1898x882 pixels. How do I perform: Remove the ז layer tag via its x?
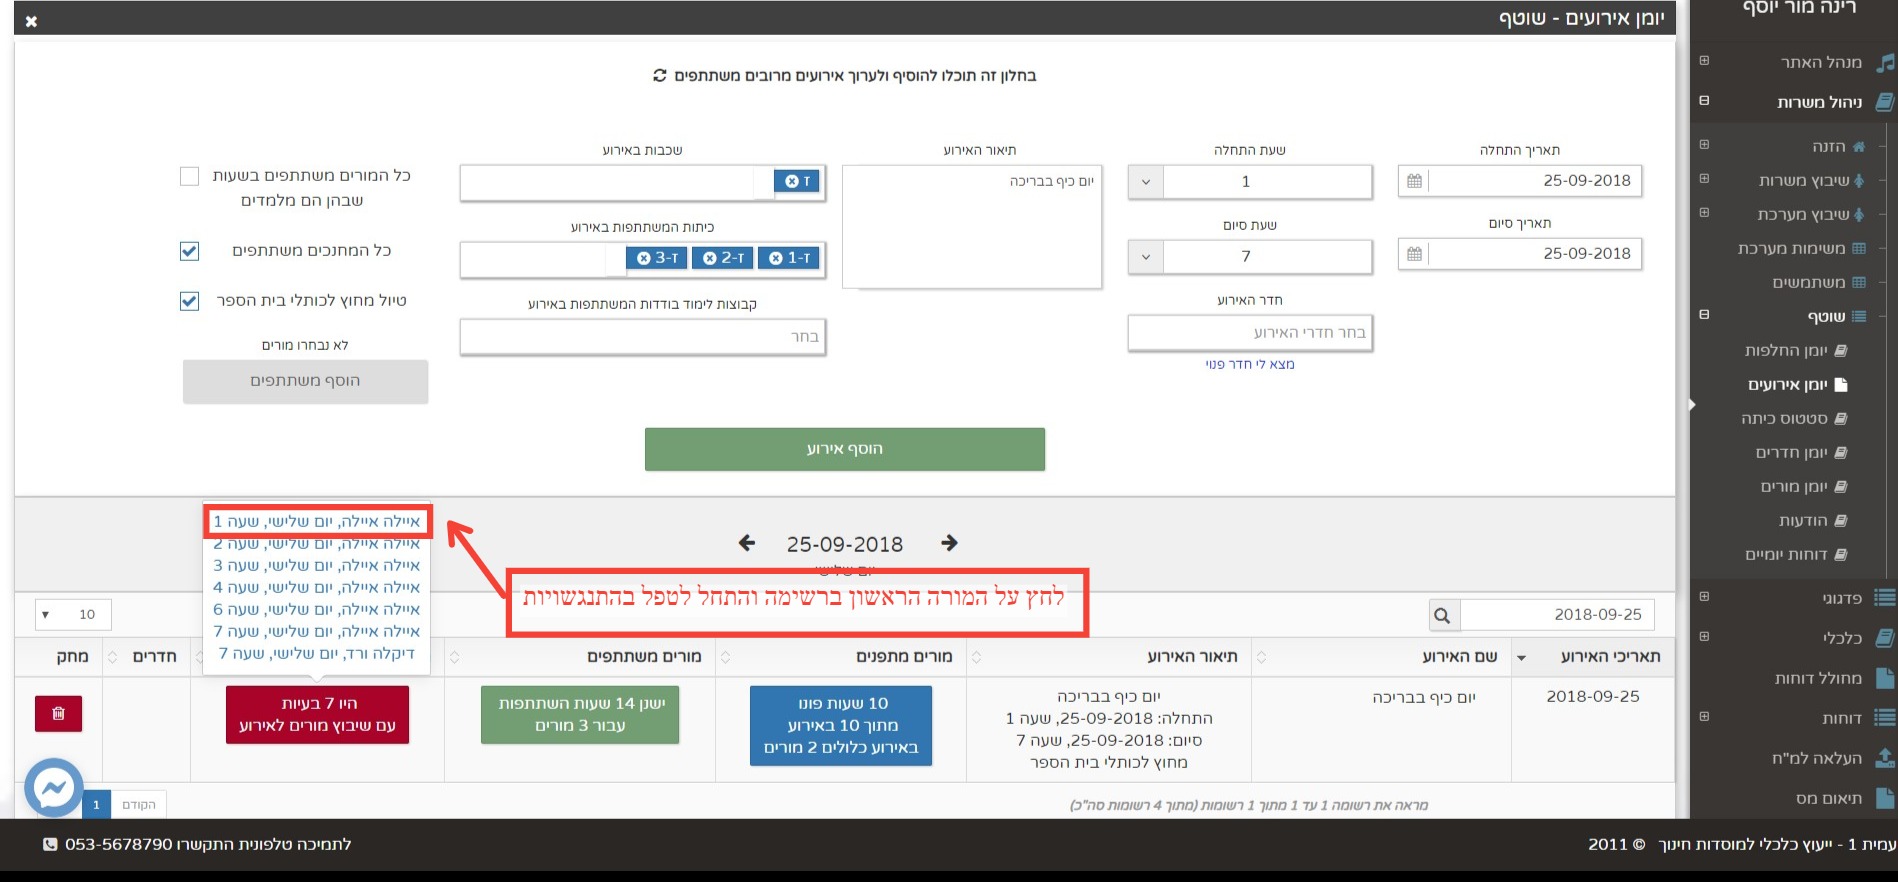791,181
